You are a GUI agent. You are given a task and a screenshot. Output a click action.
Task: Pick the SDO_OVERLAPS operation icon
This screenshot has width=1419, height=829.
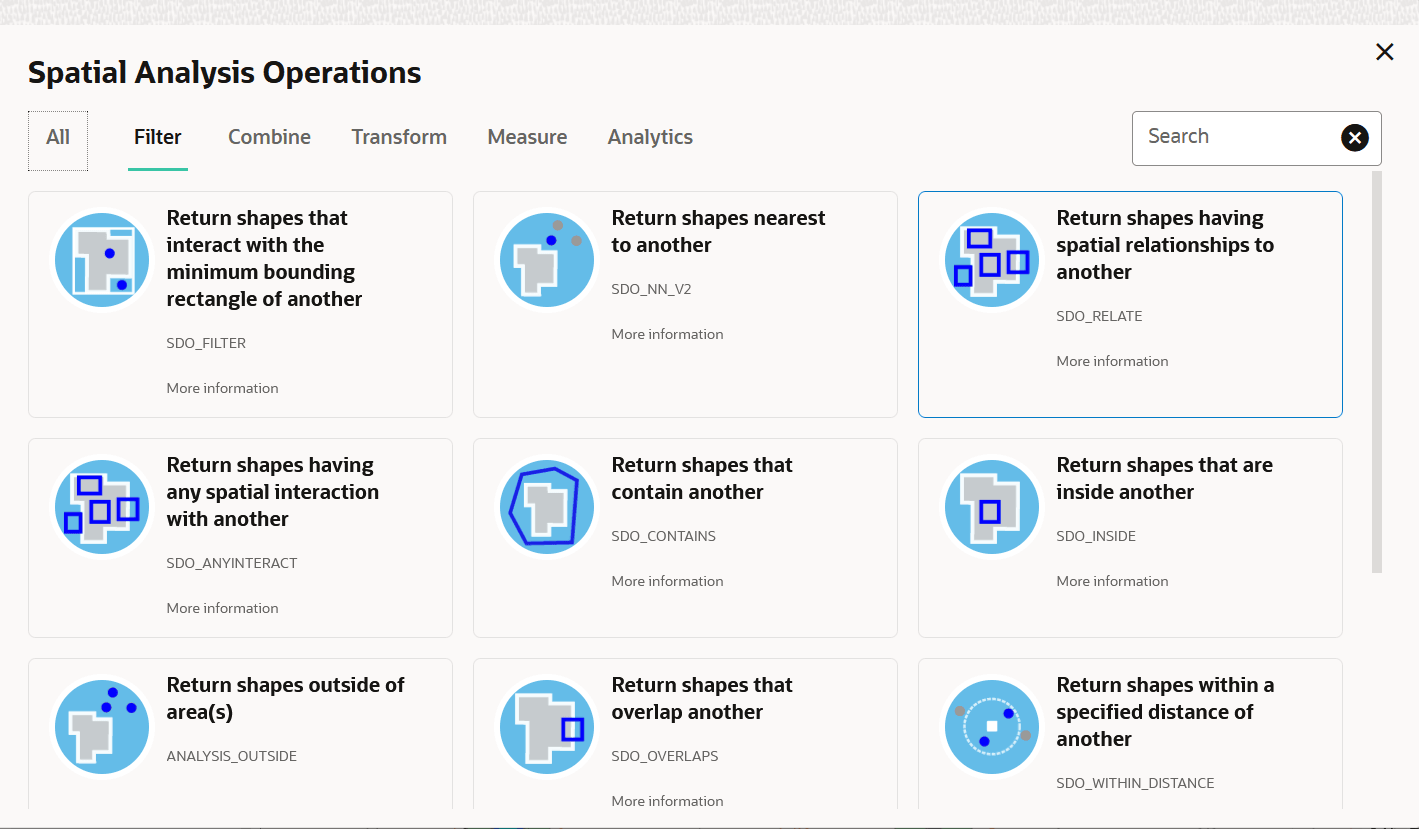point(547,727)
